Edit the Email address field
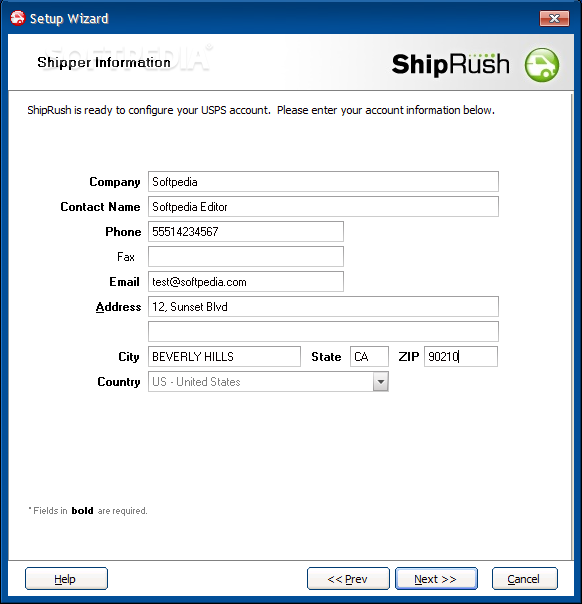This screenshot has height=604, width=582. [246, 282]
